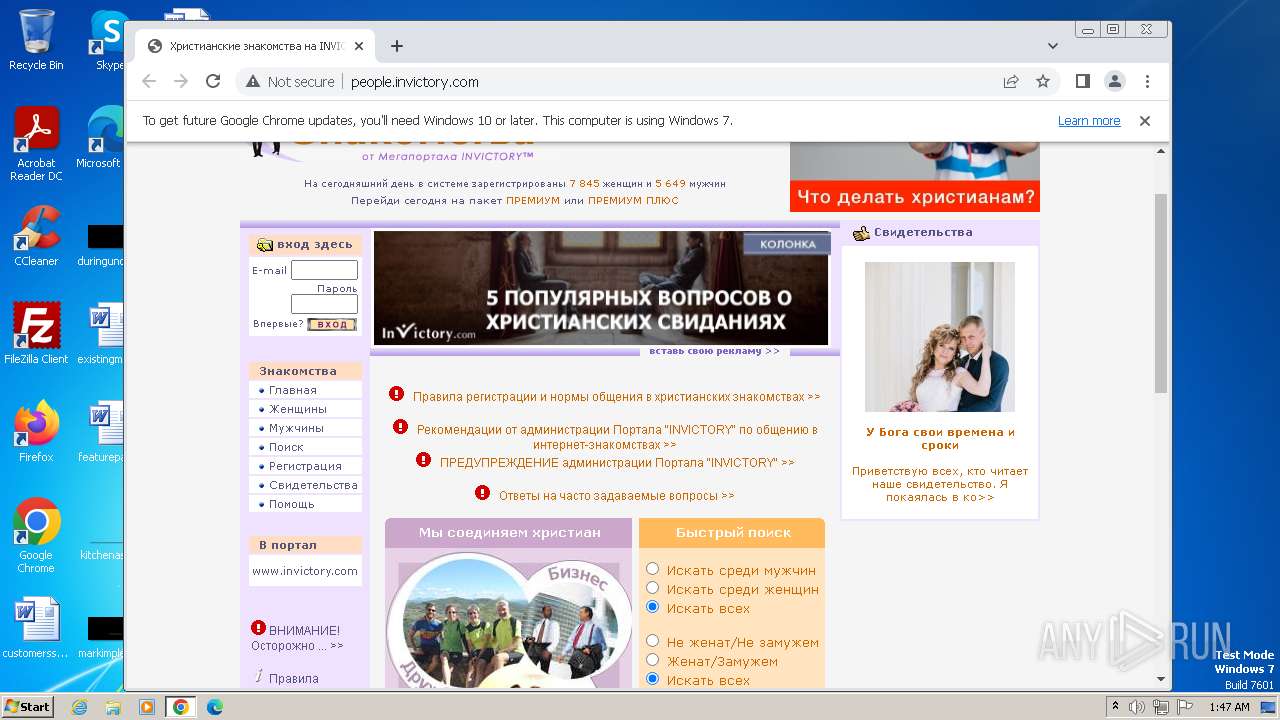Image resolution: width=1280 pixels, height=720 pixels.
Task: Open Помощь menu item
Action: pyautogui.click(x=292, y=504)
